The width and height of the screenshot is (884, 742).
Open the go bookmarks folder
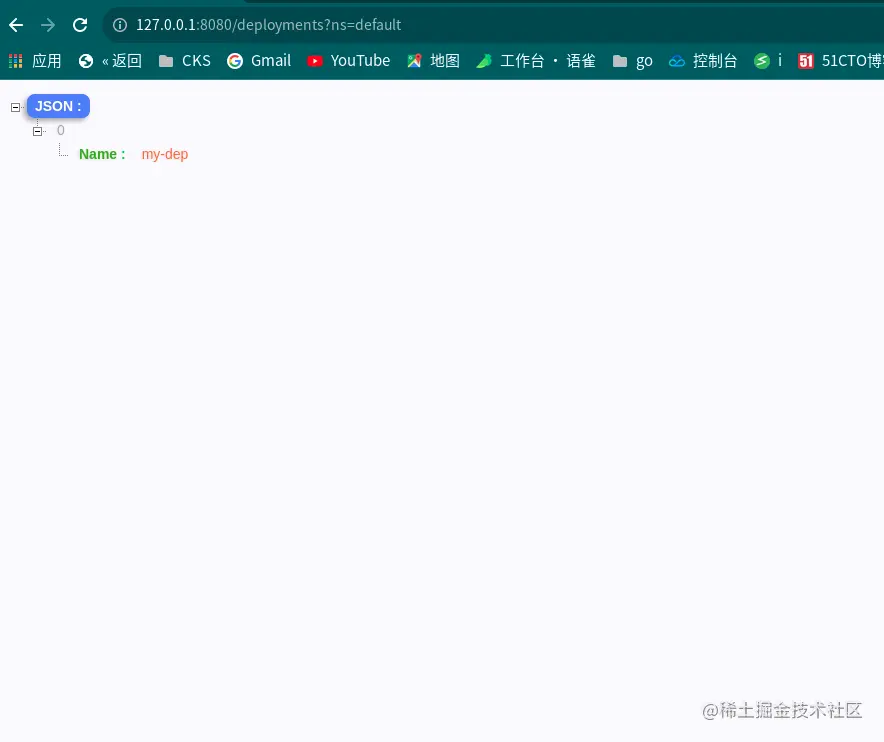[633, 61]
